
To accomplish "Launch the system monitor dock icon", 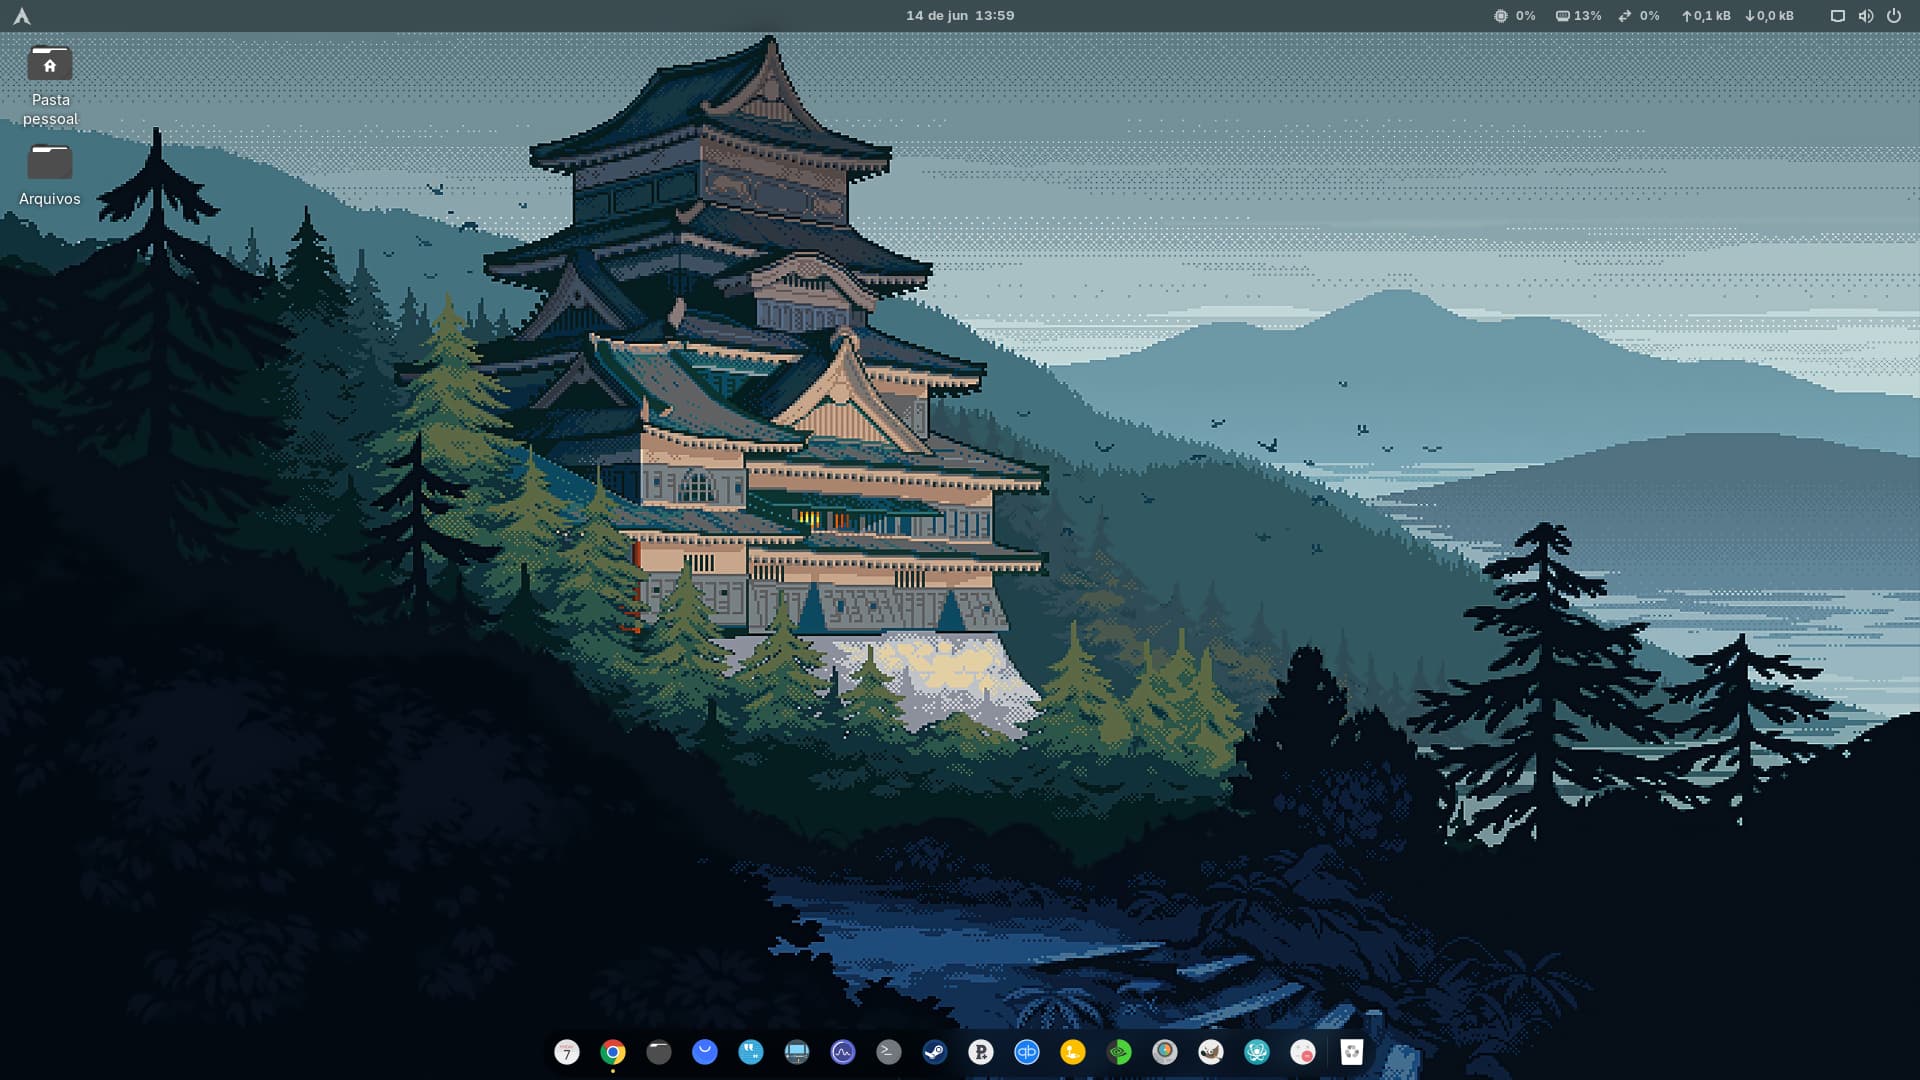I will pos(843,1052).
